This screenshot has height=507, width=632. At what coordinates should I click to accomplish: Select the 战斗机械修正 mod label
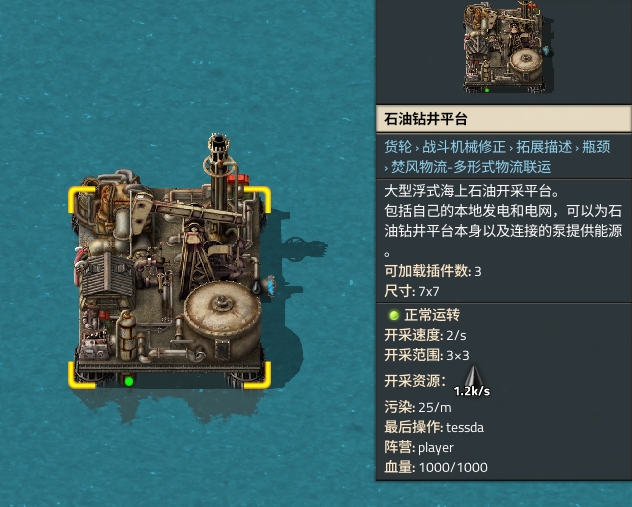(464, 147)
